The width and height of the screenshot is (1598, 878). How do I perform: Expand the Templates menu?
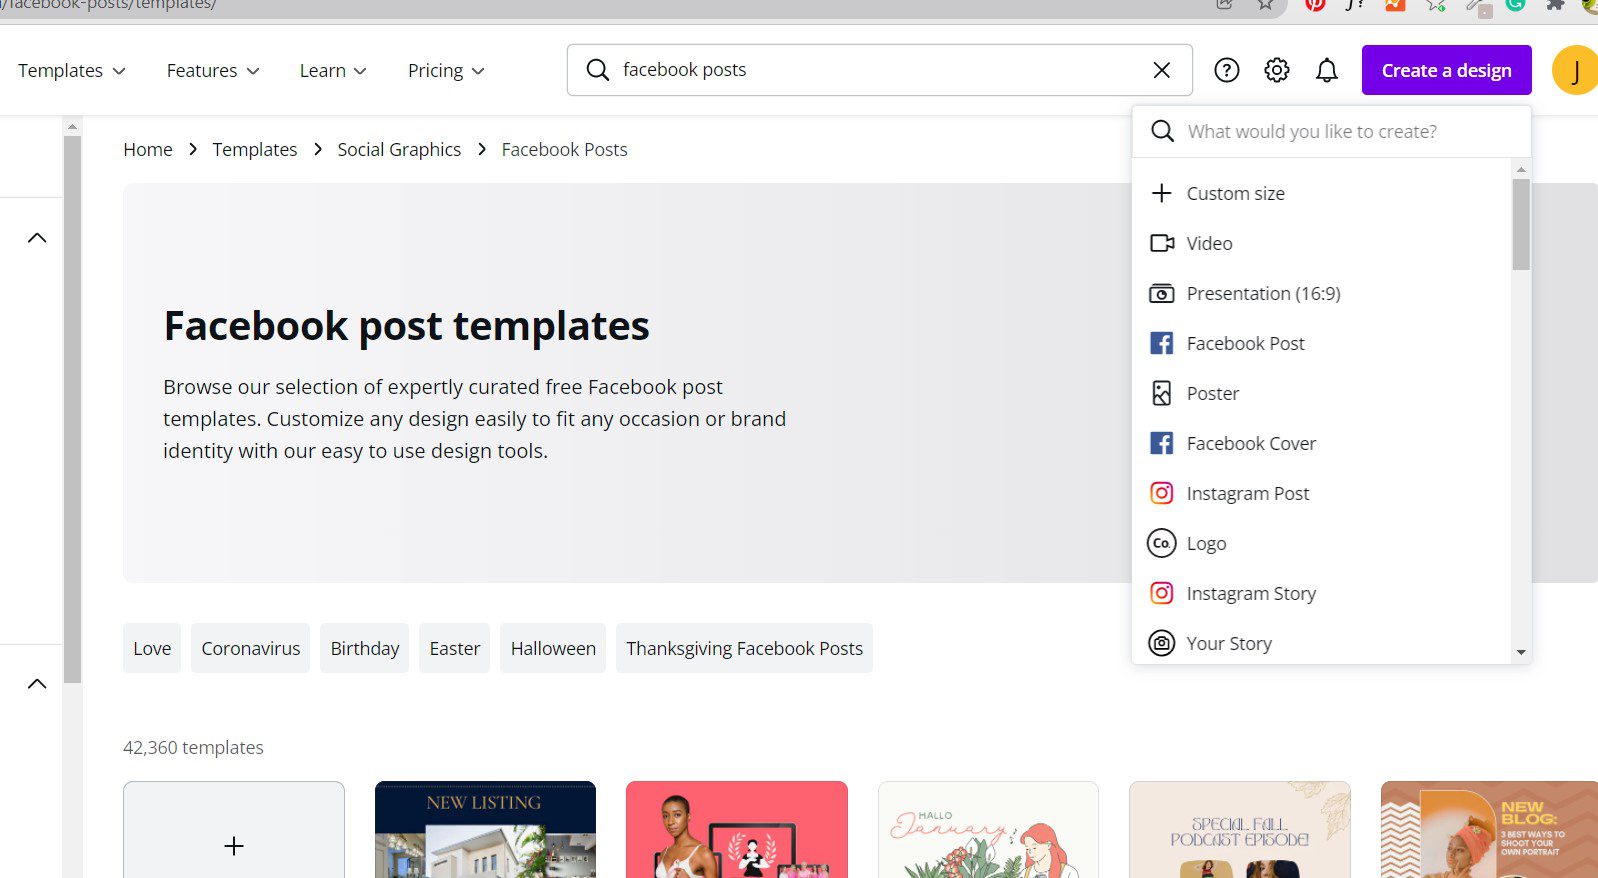point(72,70)
